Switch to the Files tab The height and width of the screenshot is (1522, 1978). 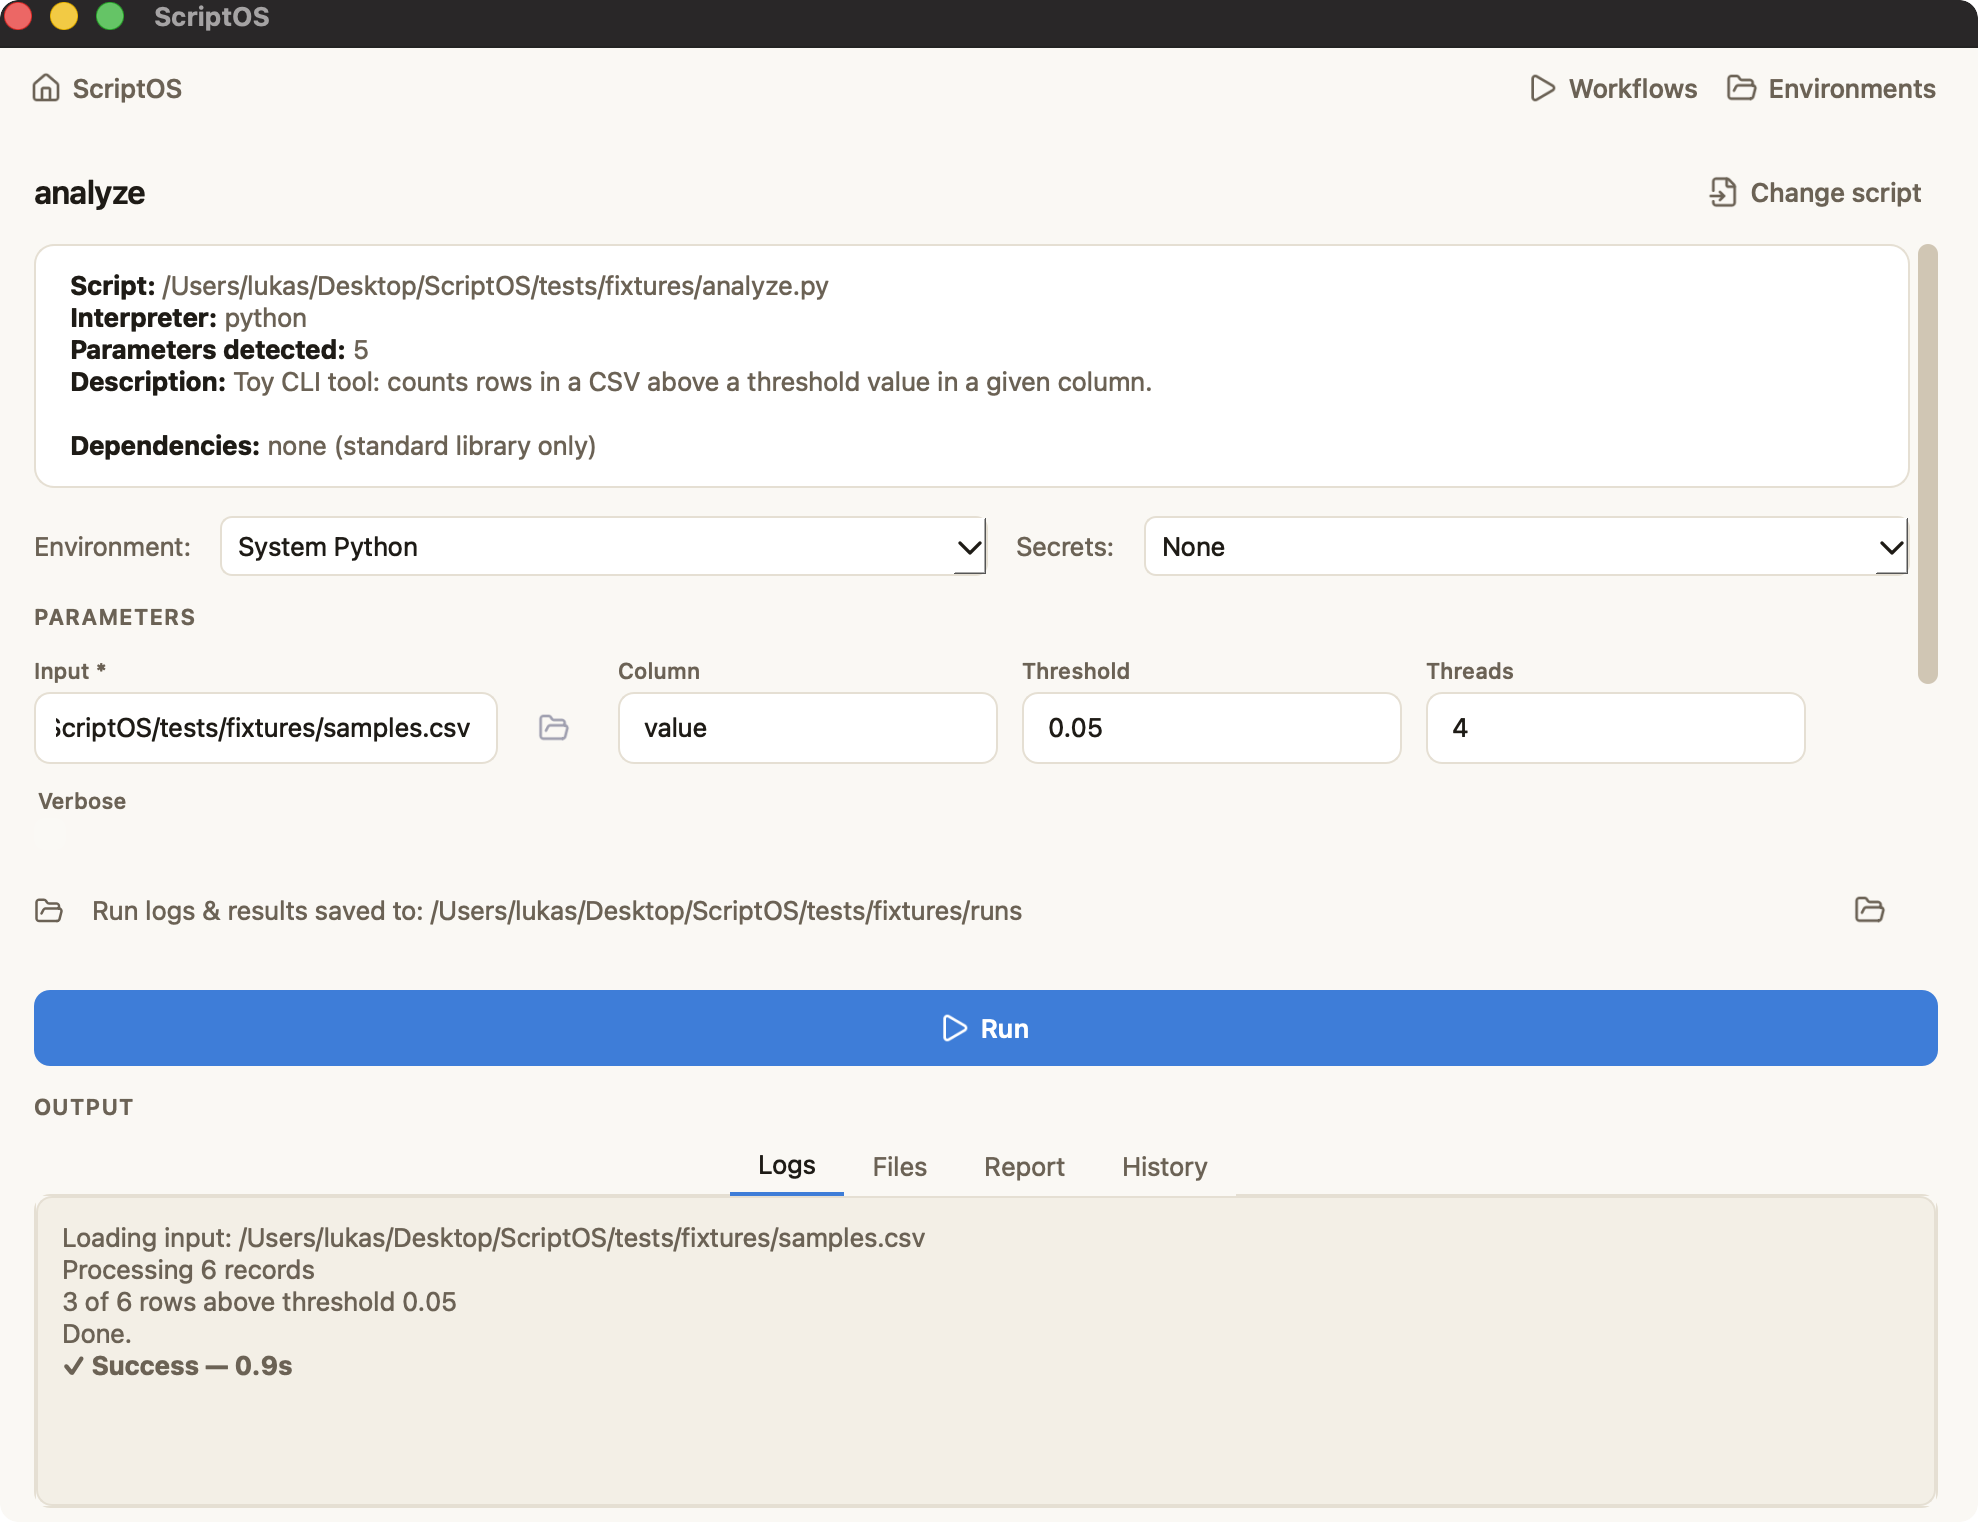[899, 1167]
